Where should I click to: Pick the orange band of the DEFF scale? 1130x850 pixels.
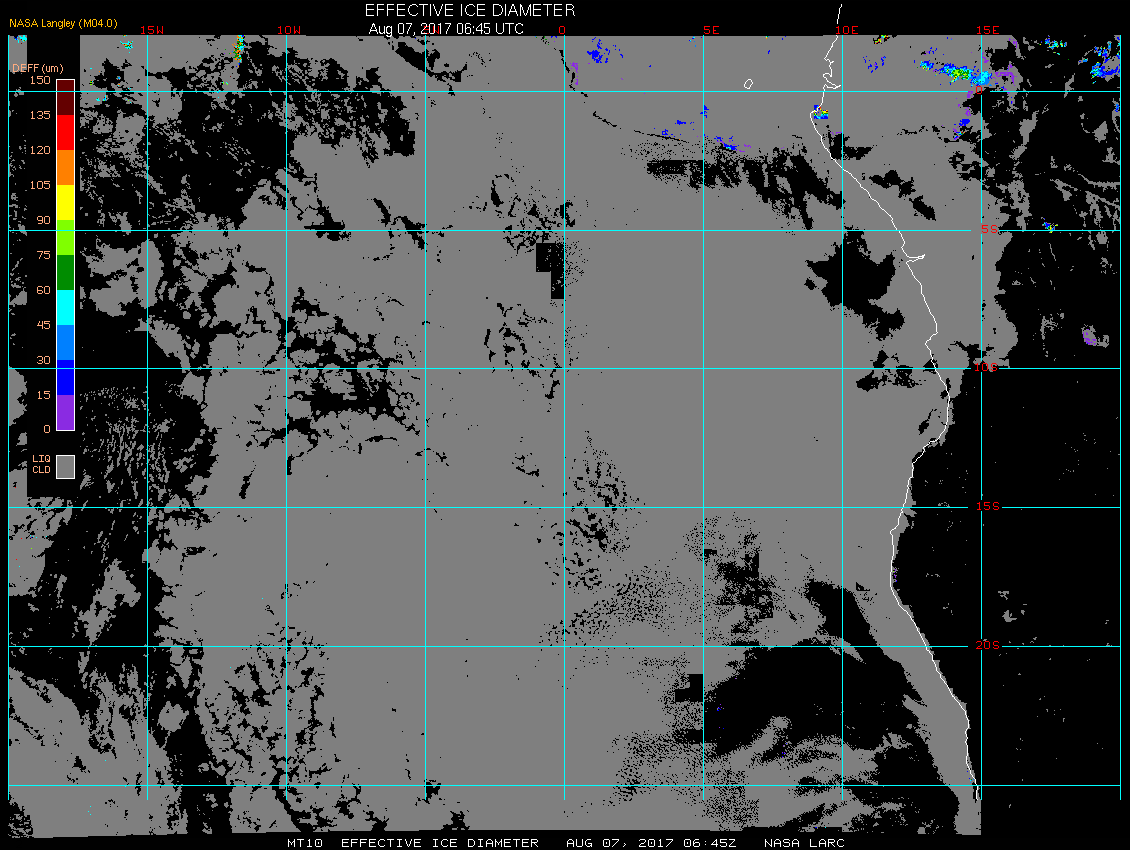(x=66, y=167)
